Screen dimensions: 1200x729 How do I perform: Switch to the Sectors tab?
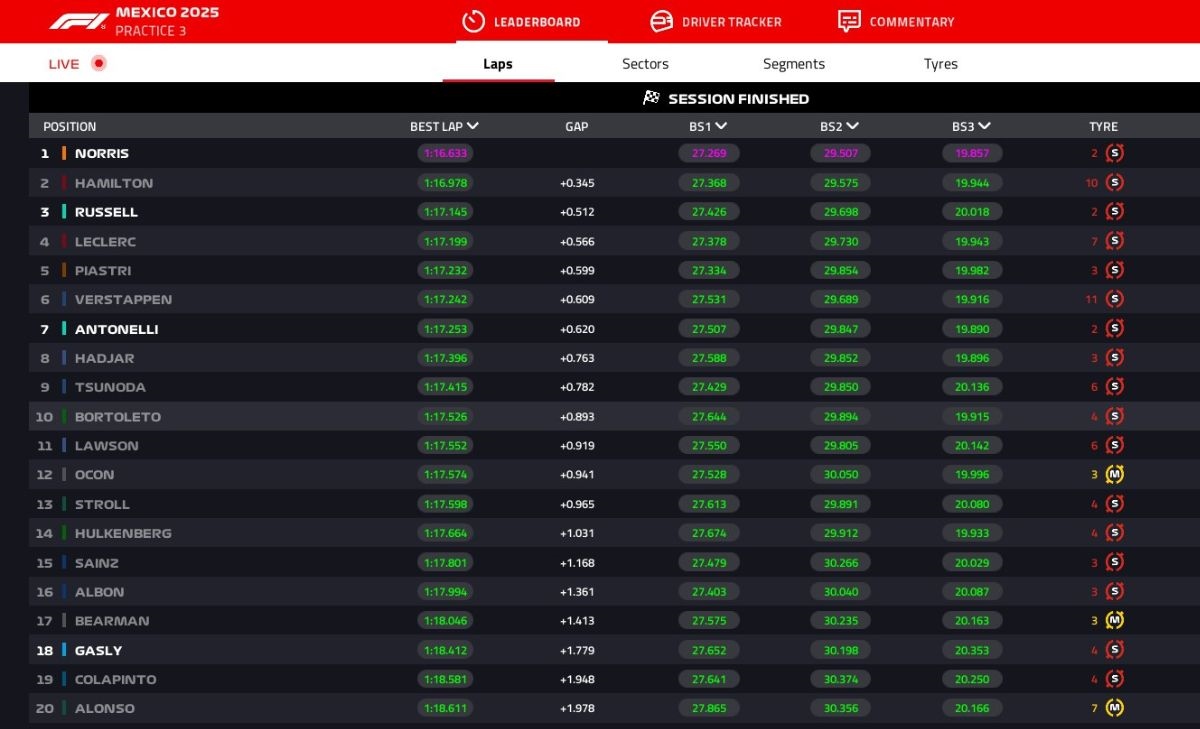click(645, 64)
